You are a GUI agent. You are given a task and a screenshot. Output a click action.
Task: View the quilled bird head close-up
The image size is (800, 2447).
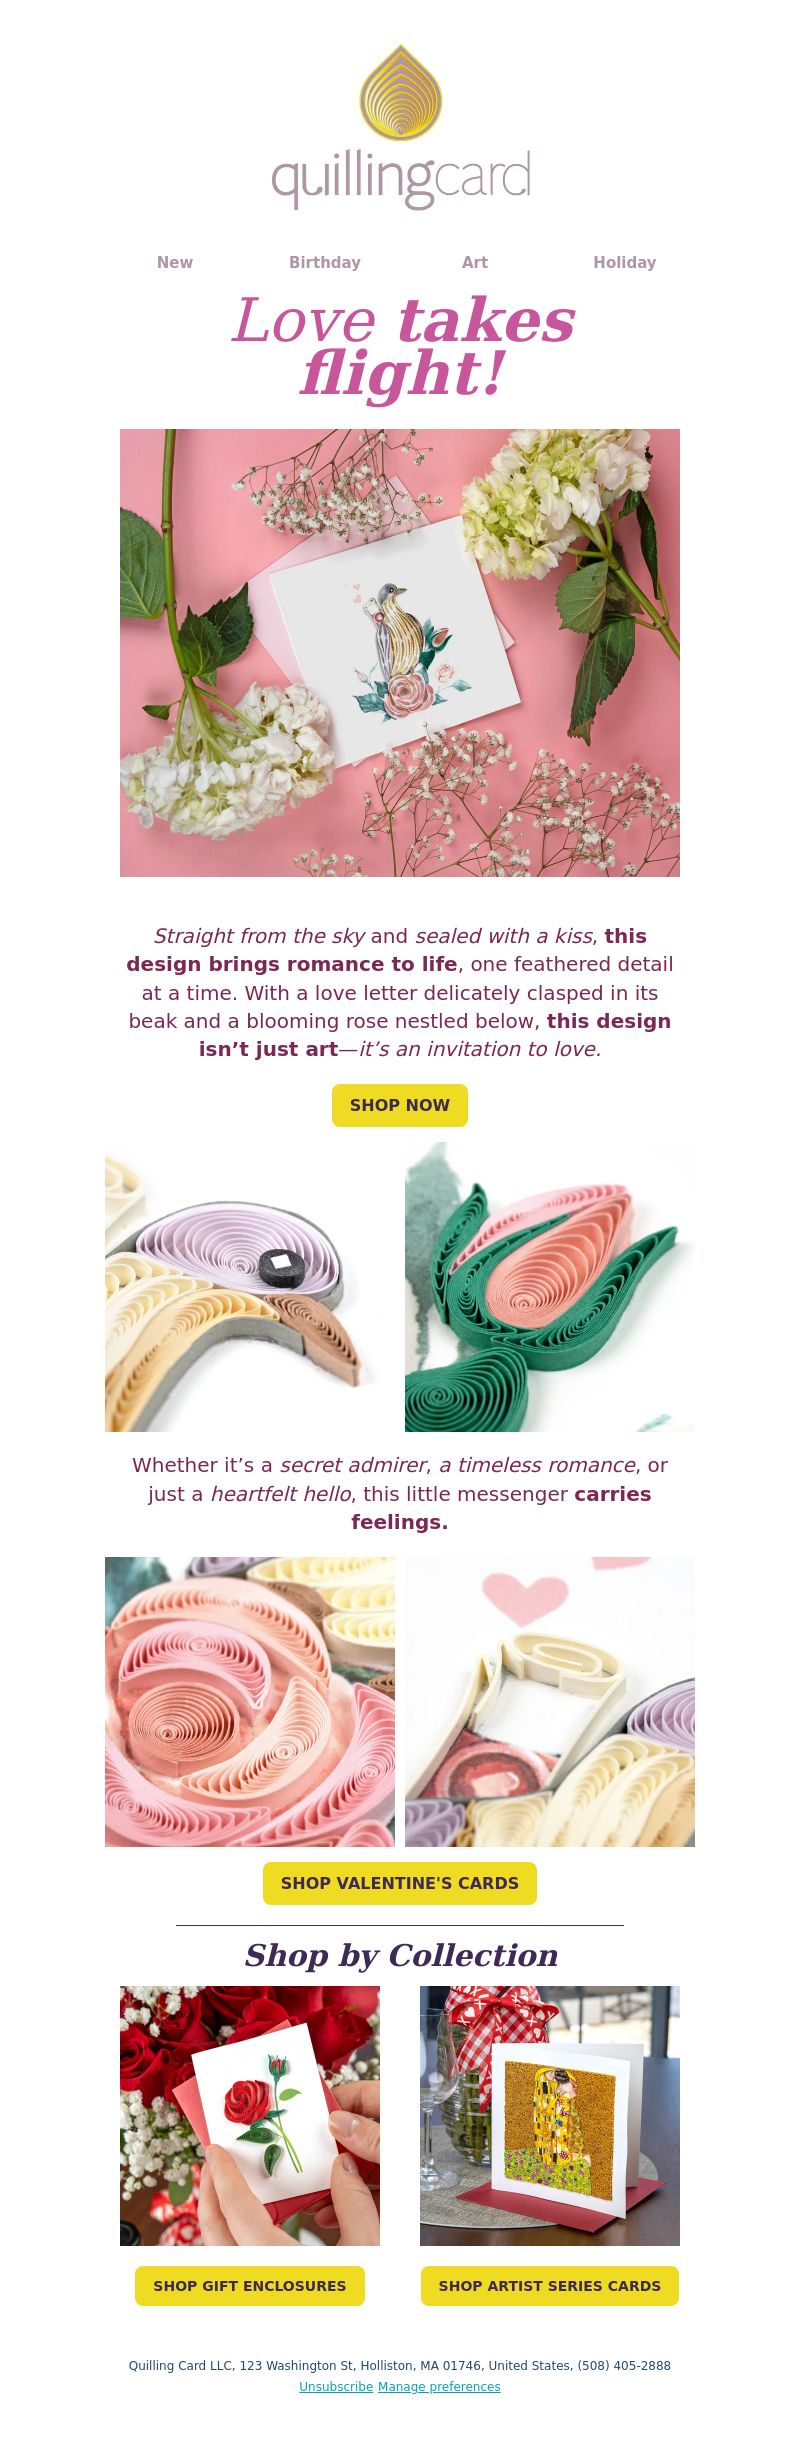(250, 1287)
